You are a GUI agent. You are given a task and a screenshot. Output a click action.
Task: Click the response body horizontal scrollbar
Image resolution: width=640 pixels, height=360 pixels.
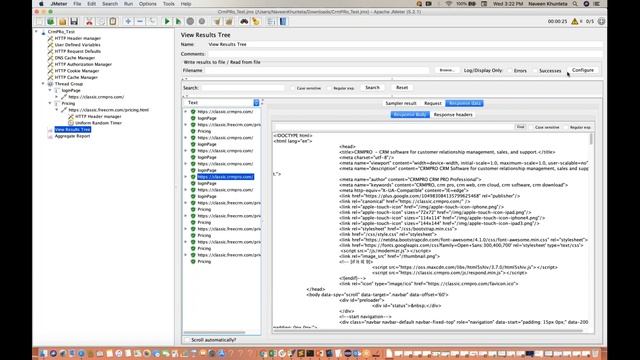pos(427,331)
